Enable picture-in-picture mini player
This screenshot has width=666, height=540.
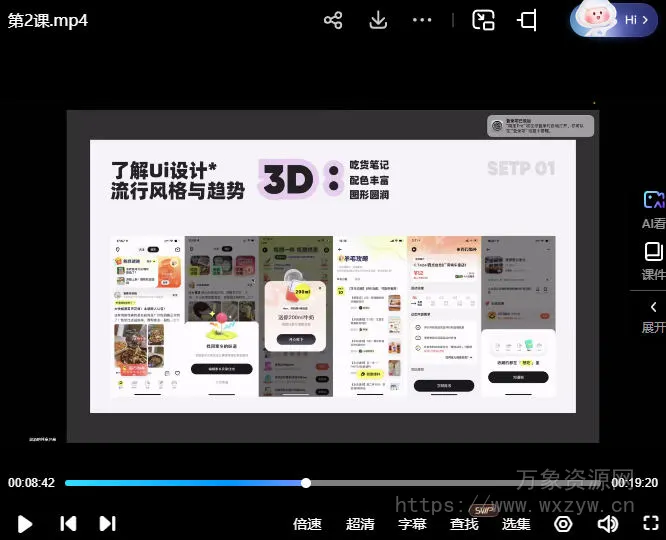(484, 20)
